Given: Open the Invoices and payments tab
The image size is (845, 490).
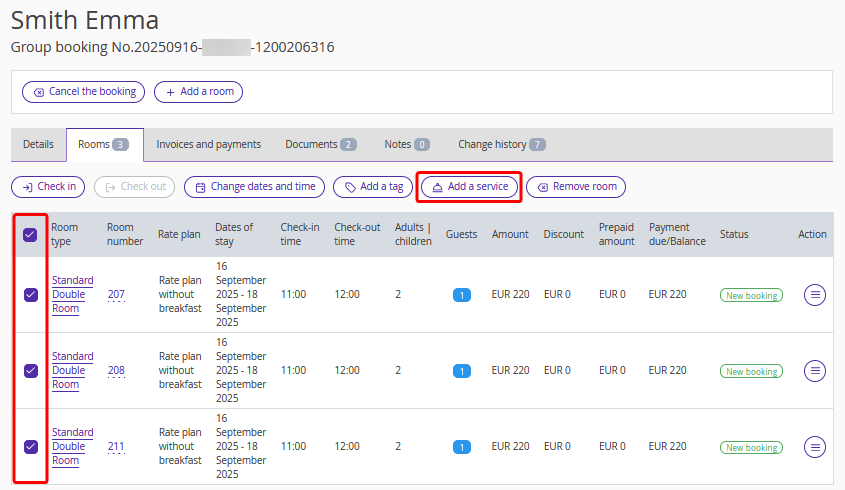Looking at the screenshot, I should [208, 145].
